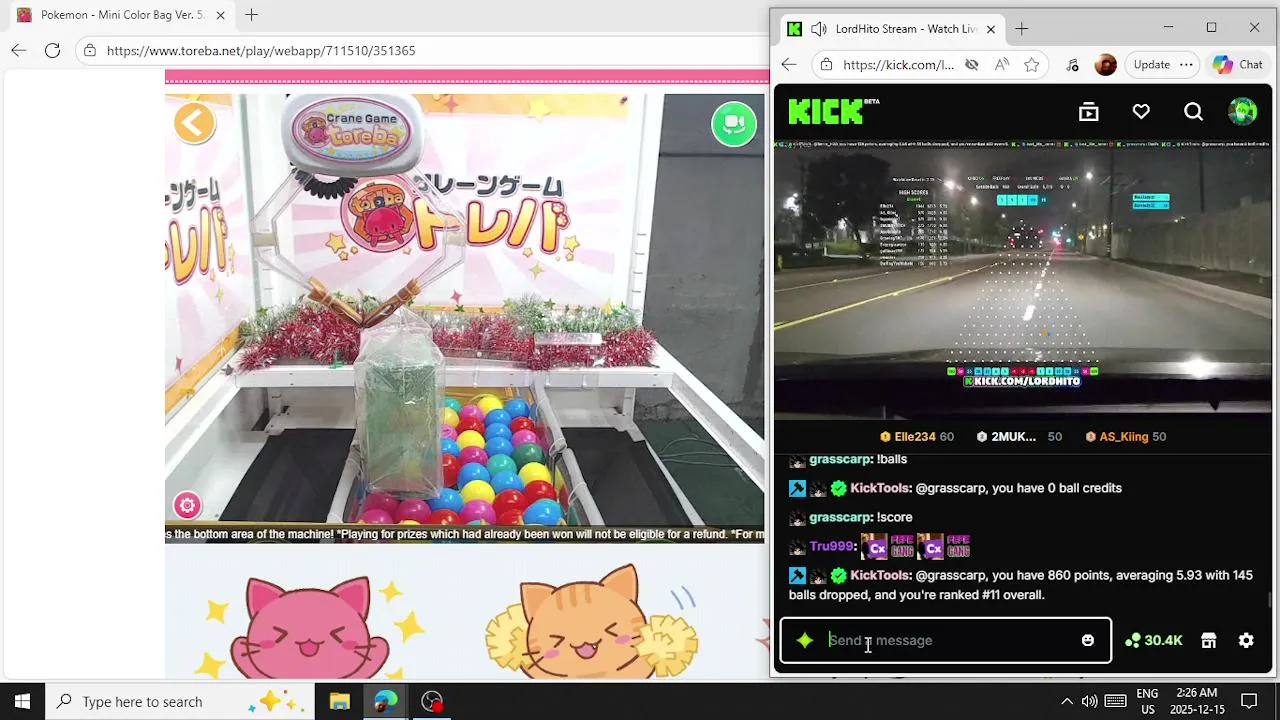Go to Kick home via logo

[x=833, y=111]
